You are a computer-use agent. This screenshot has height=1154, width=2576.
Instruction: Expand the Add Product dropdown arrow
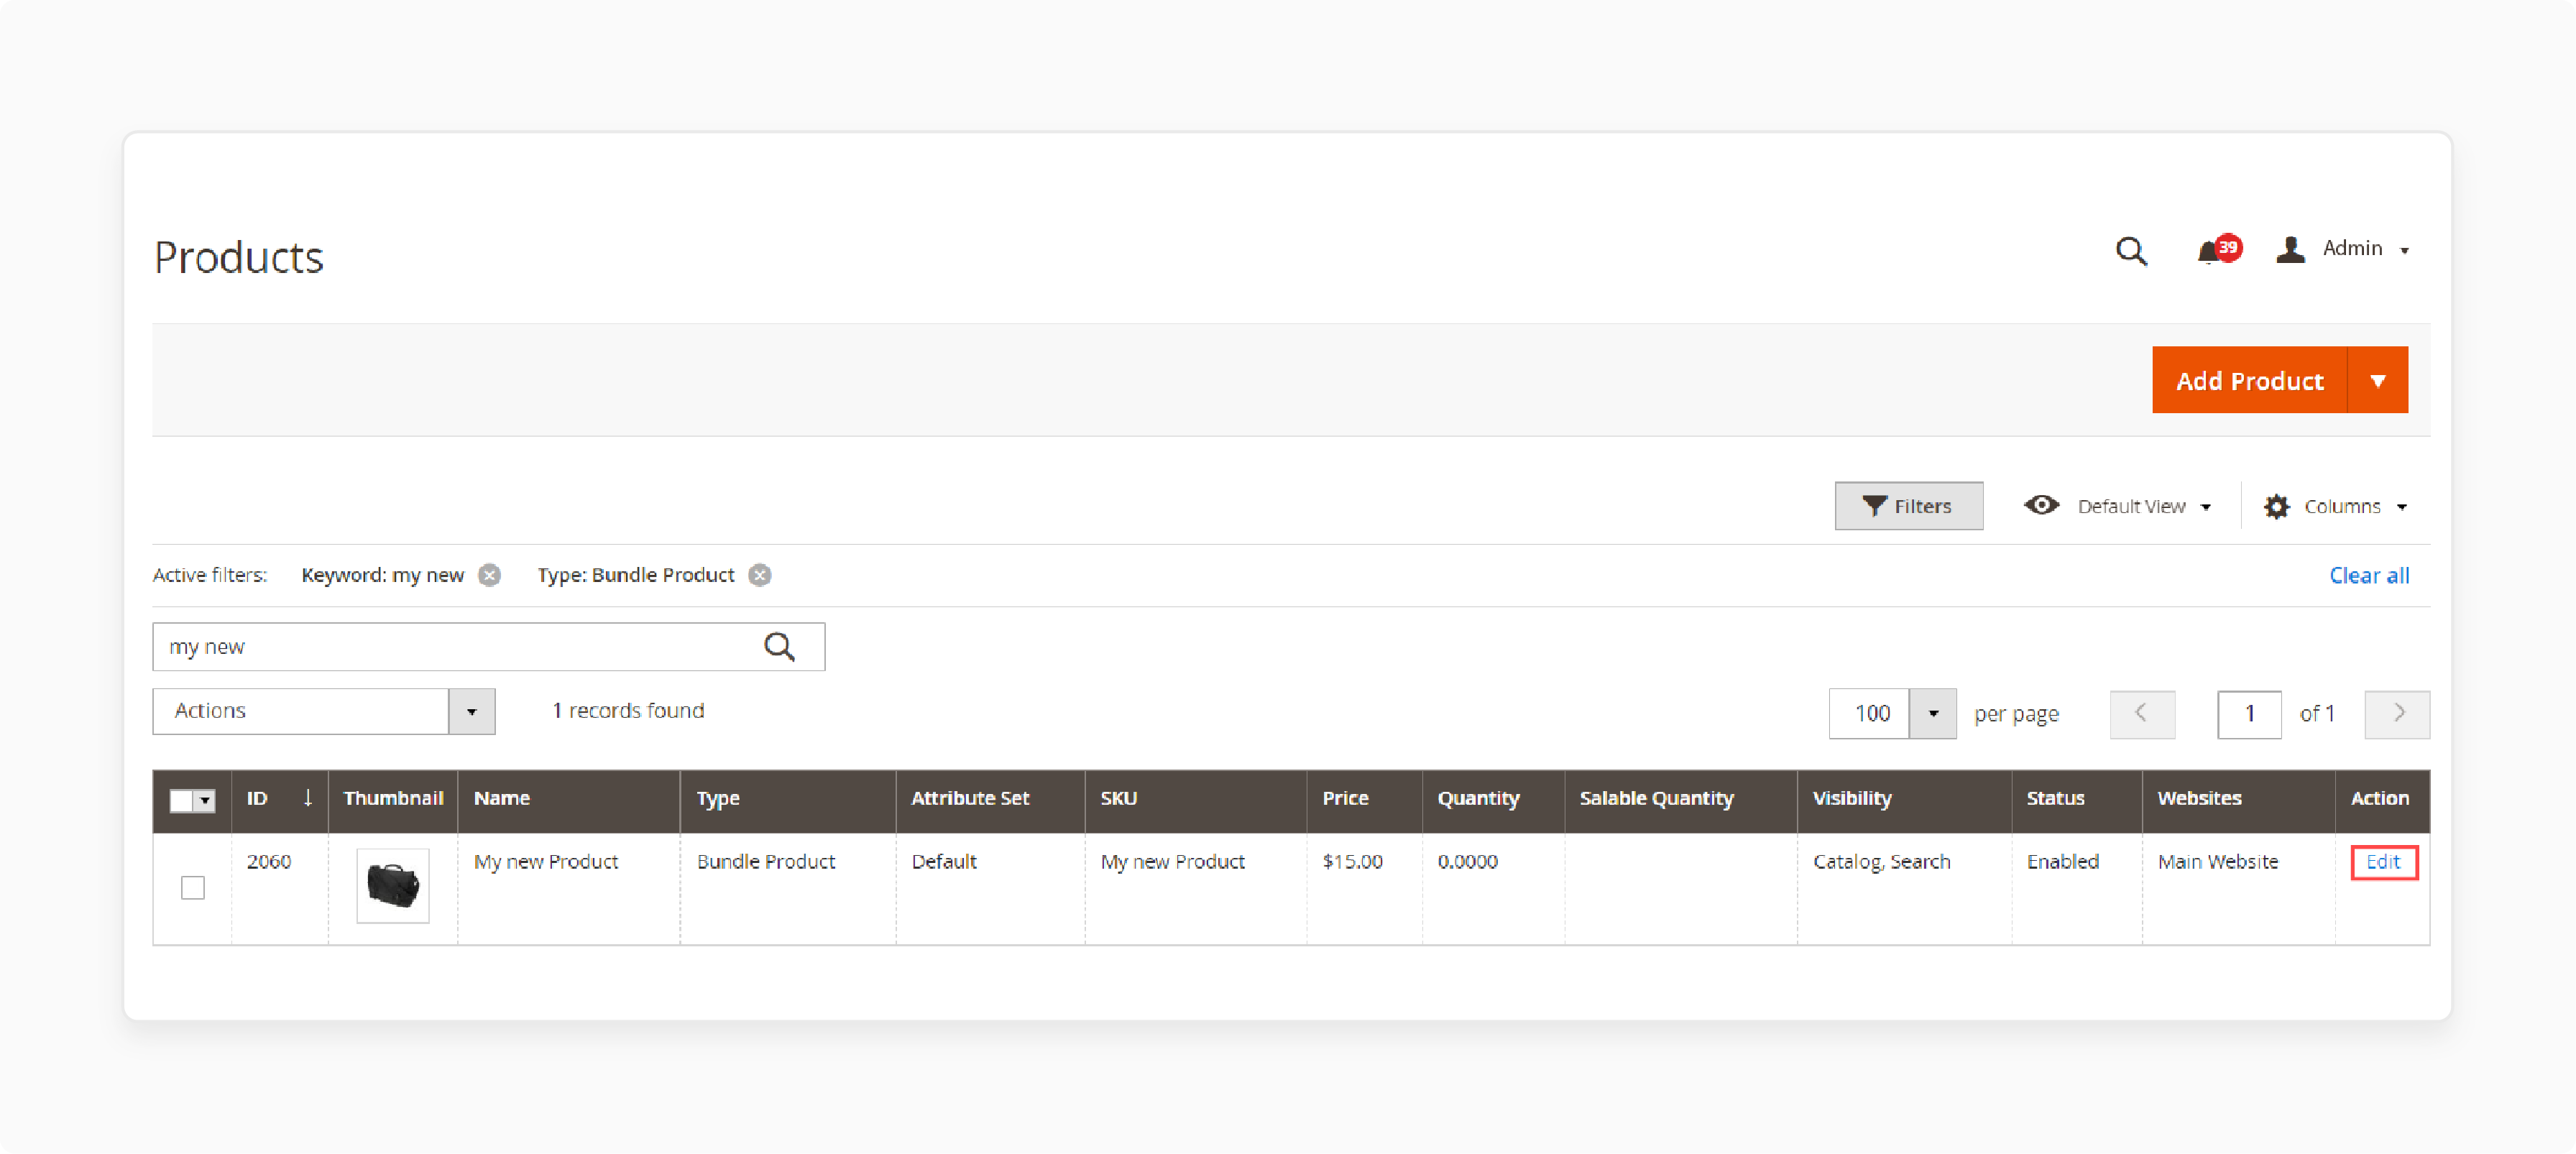click(x=2378, y=380)
